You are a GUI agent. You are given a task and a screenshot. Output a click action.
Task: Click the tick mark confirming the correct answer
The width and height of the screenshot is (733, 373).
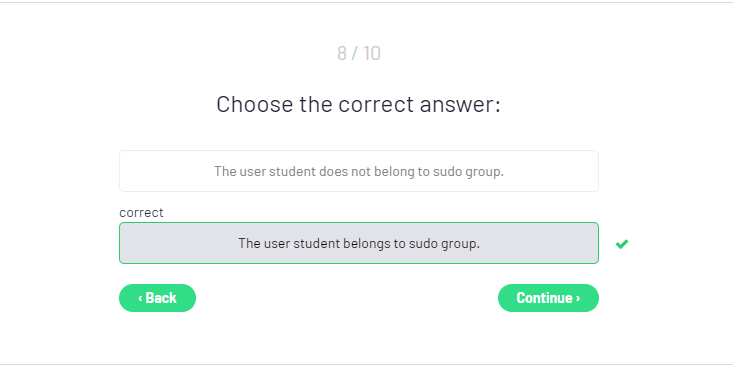click(x=622, y=244)
